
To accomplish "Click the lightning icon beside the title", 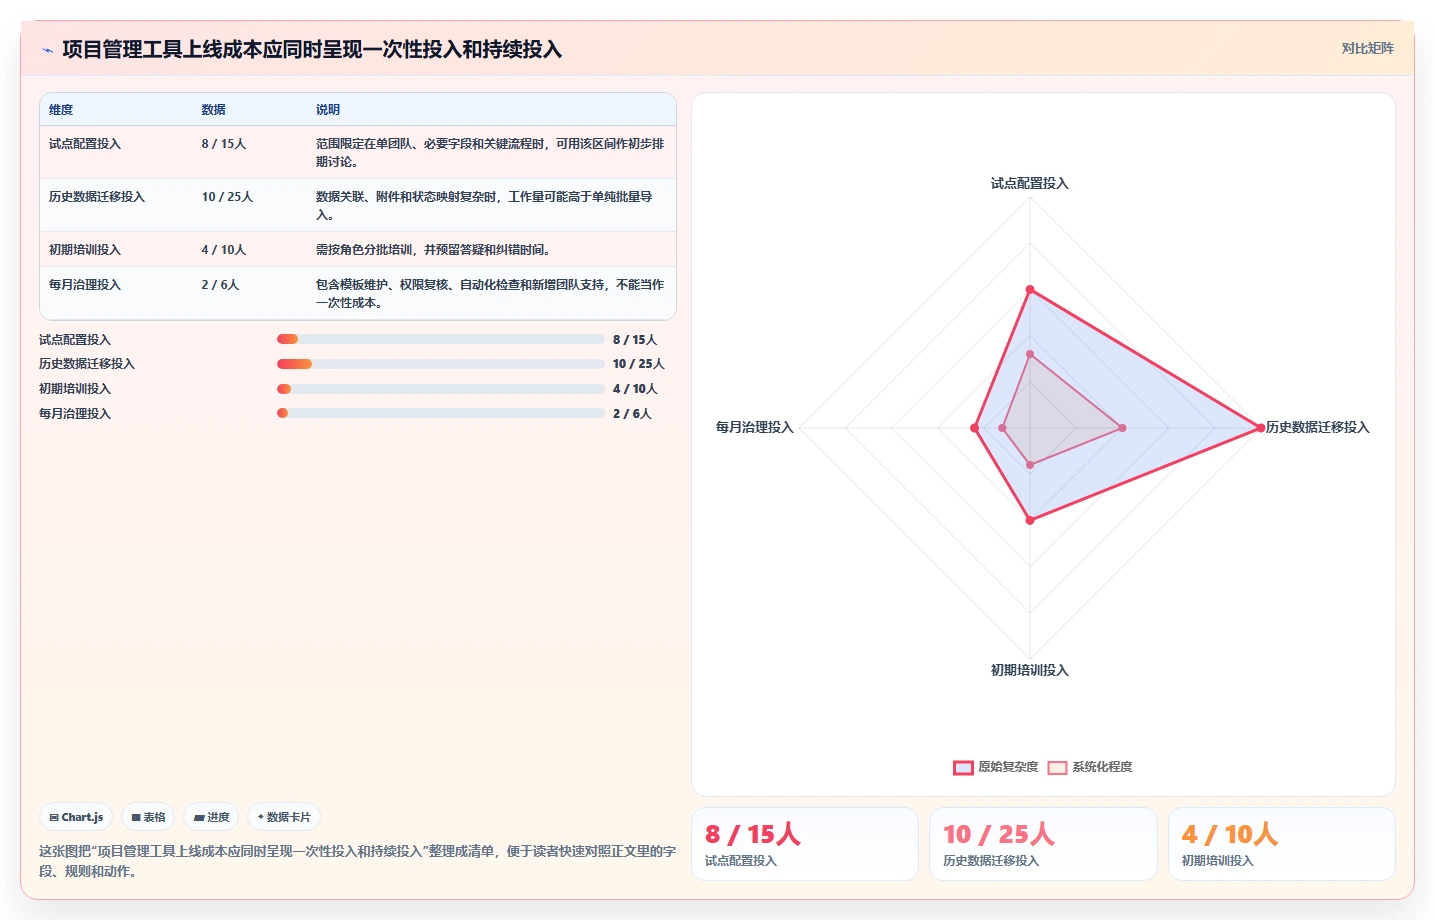I will point(47,50).
